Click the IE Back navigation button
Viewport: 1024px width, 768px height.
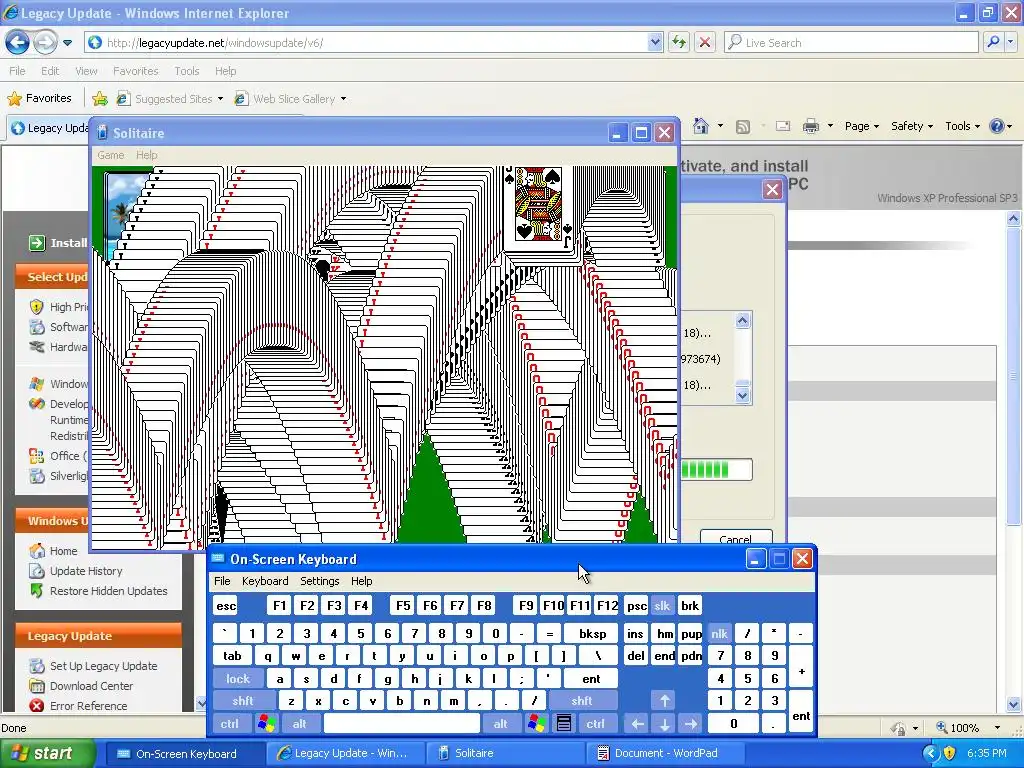tap(18, 43)
